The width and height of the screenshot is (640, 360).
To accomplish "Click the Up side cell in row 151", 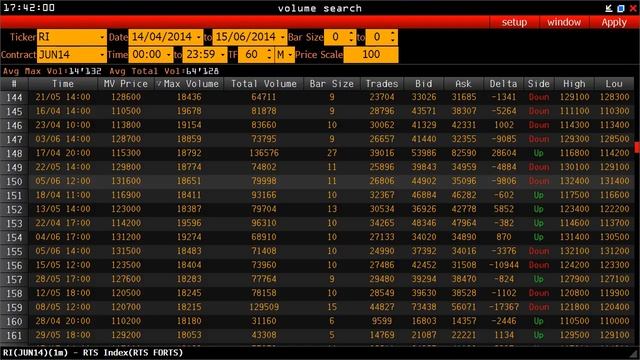I will [x=538, y=196].
